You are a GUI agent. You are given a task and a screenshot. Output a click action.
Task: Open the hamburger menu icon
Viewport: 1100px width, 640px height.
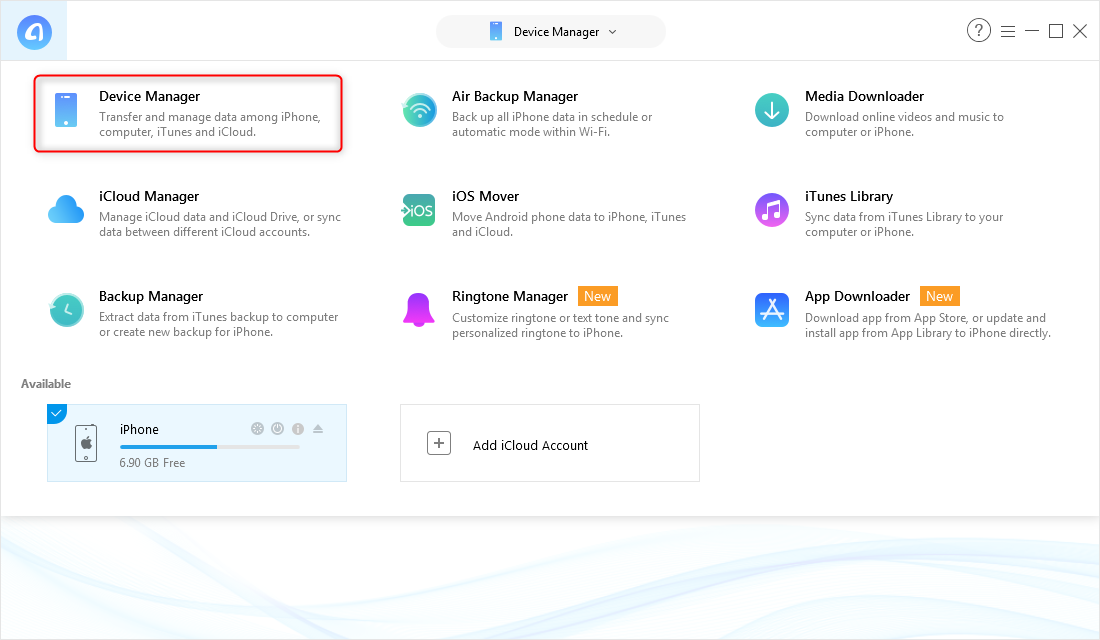coord(1008,32)
